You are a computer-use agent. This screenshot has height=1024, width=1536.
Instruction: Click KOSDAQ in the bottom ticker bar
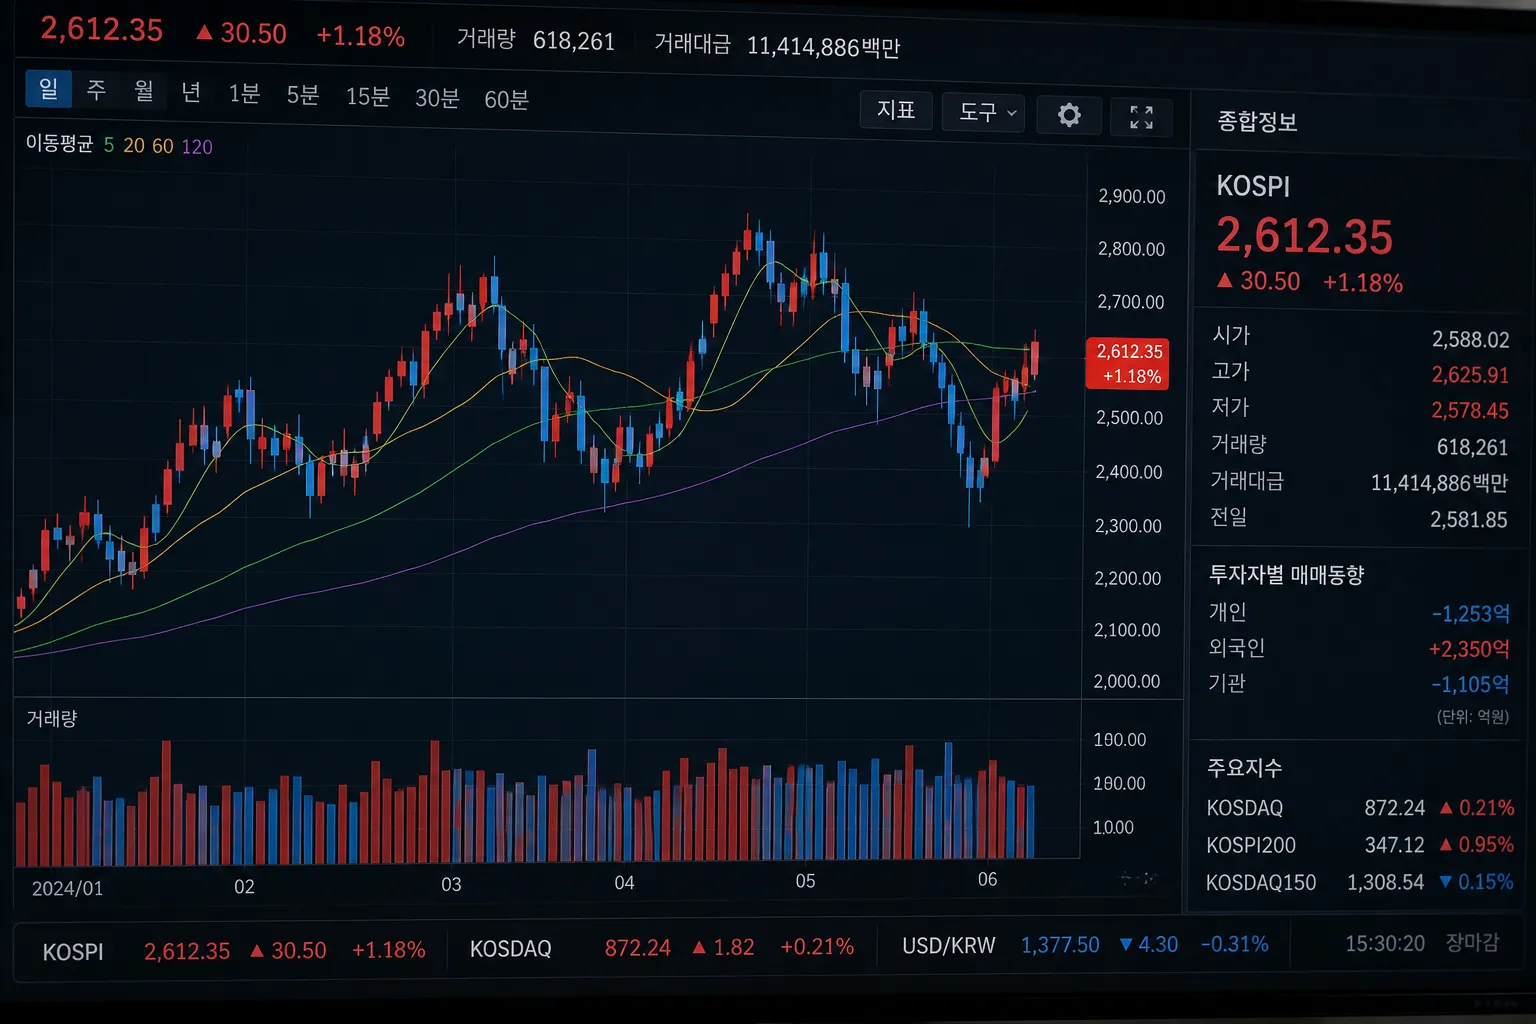[x=510, y=949]
